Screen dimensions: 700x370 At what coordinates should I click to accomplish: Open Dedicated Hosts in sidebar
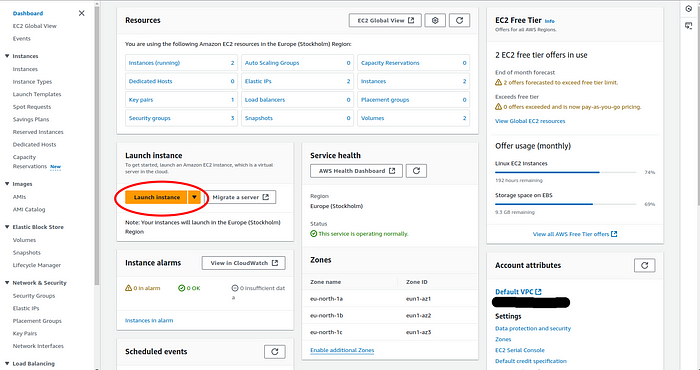(x=34, y=145)
